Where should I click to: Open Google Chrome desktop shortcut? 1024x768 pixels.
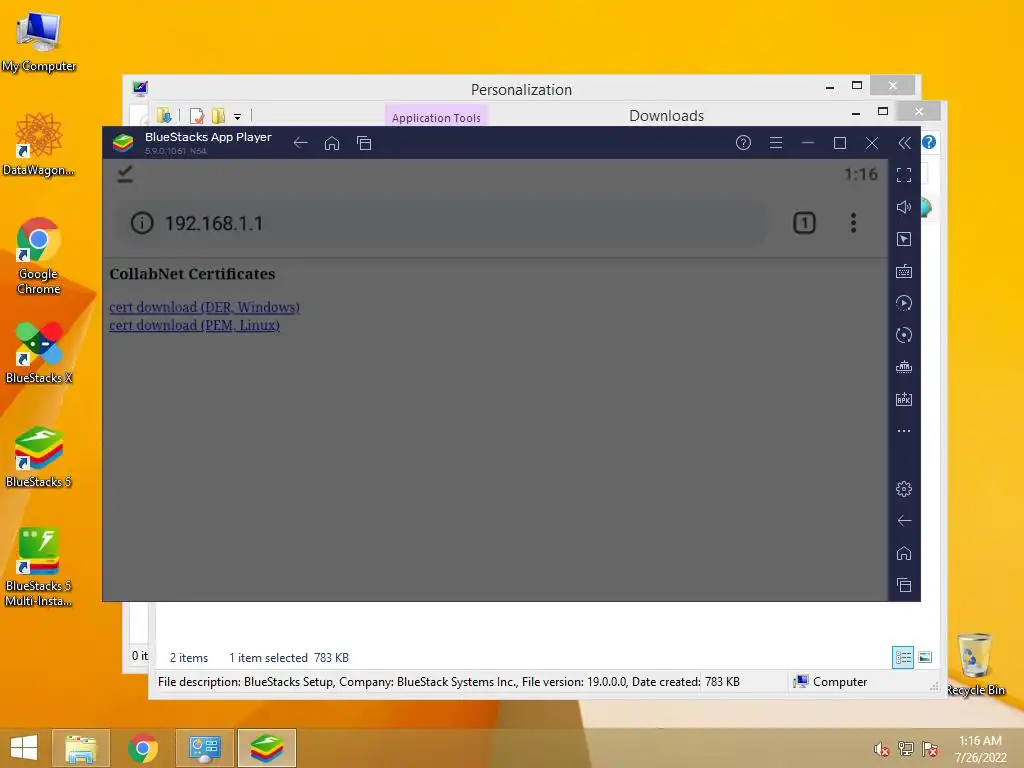[x=39, y=256]
